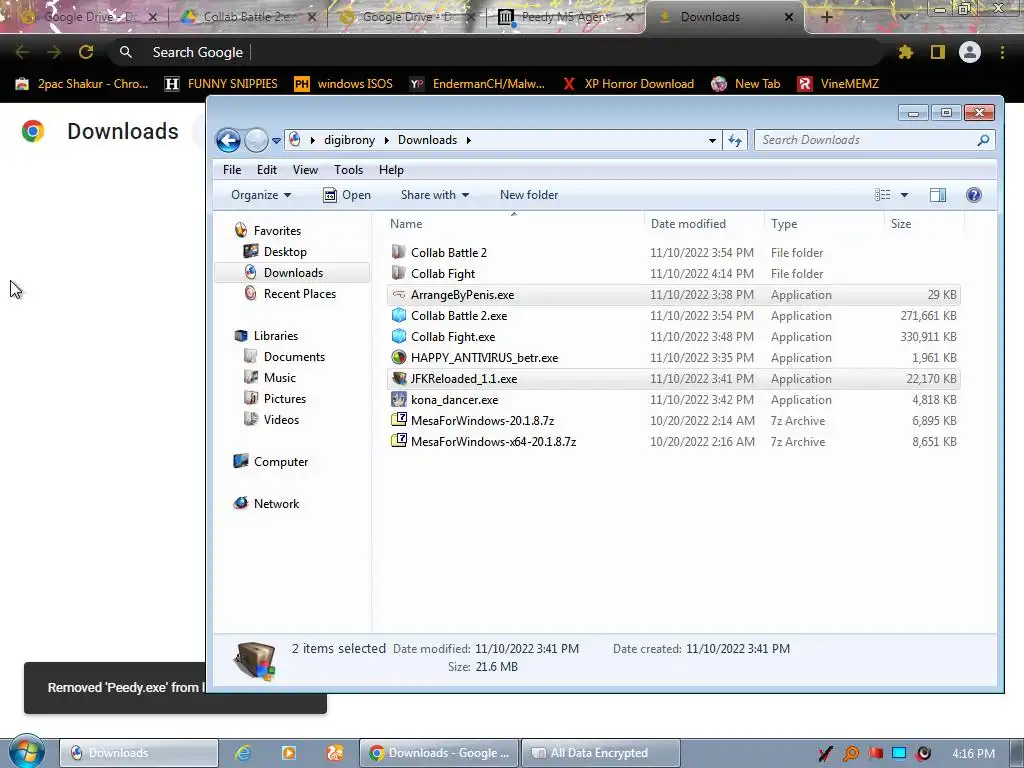1024x768 pixels.
Task: Select MesaForWindows-20.1.8.7z archive icon
Action: [399, 420]
